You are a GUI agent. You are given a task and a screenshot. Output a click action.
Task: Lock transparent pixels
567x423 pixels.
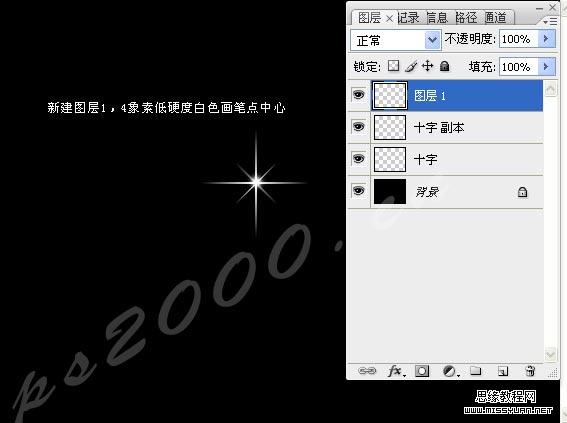[x=393, y=66]
